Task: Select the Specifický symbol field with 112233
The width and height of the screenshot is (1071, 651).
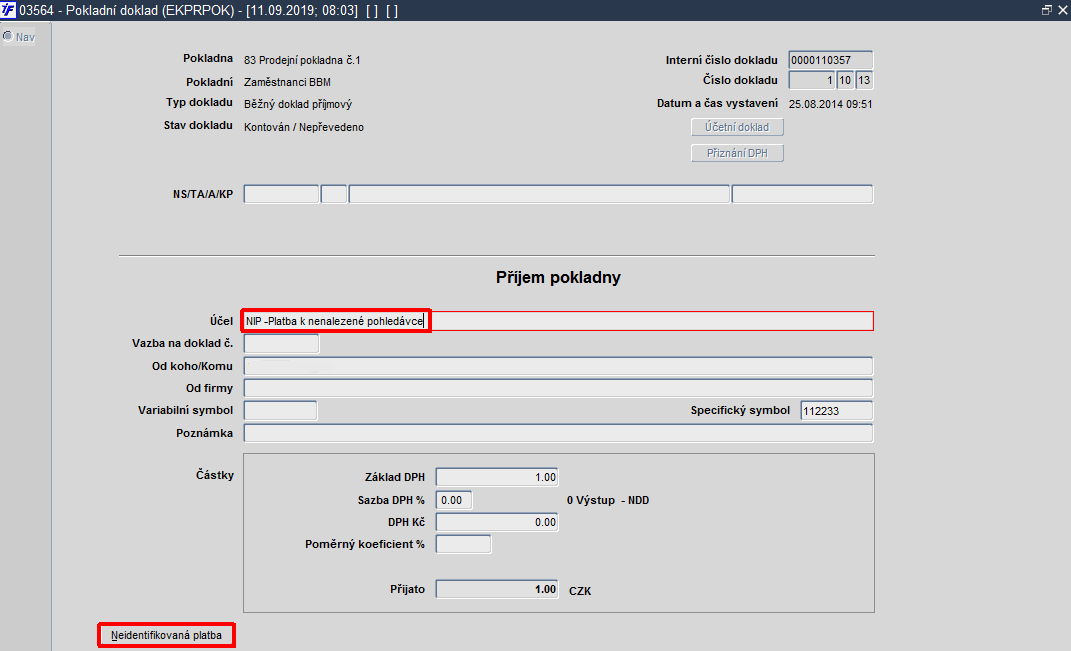Action: pos(837,411)
